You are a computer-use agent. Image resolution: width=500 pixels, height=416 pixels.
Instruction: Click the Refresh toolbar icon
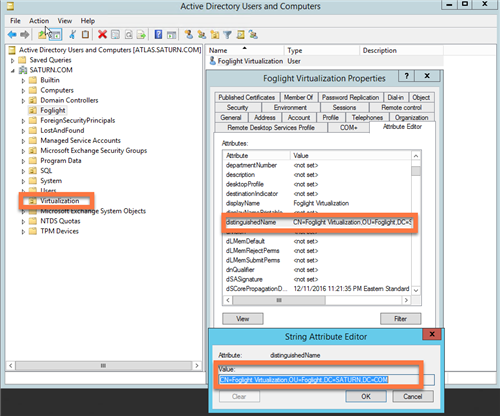[129, 34]
